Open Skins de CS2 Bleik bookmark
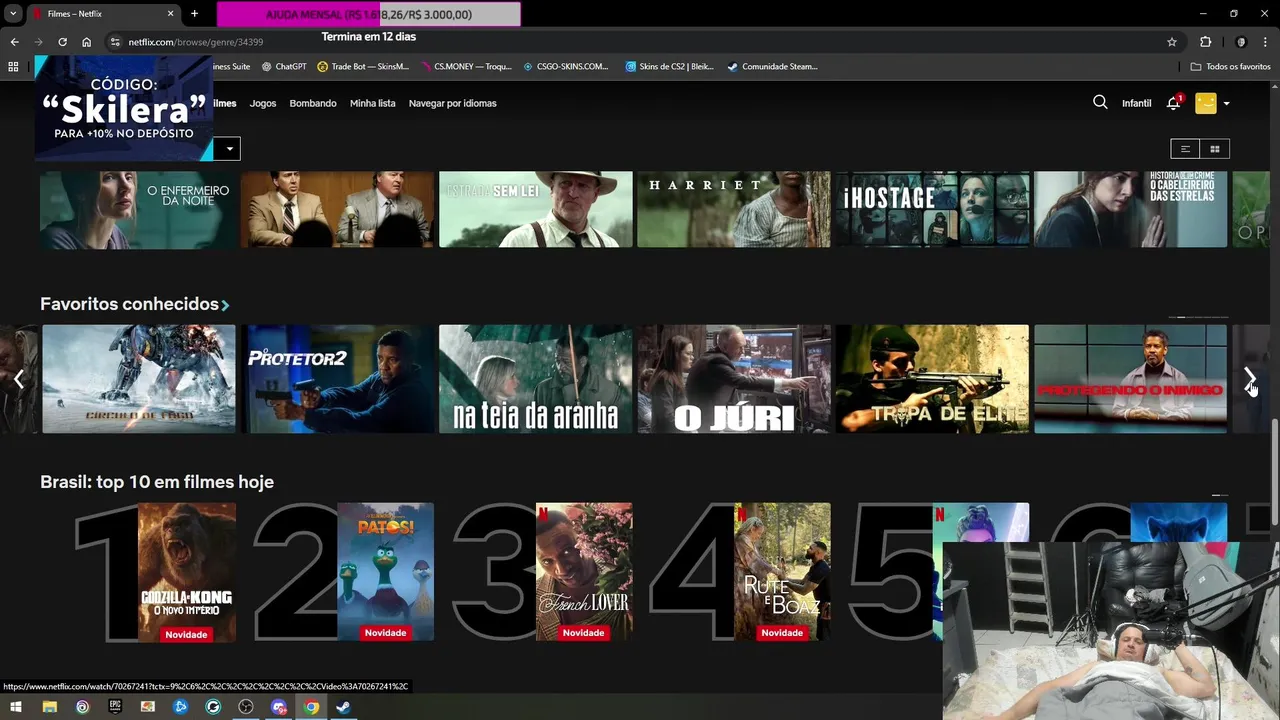 click(670, 66)
